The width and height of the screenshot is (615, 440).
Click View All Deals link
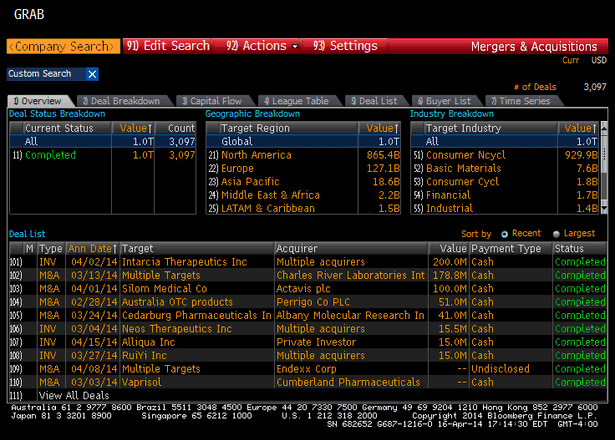[74, 396]
